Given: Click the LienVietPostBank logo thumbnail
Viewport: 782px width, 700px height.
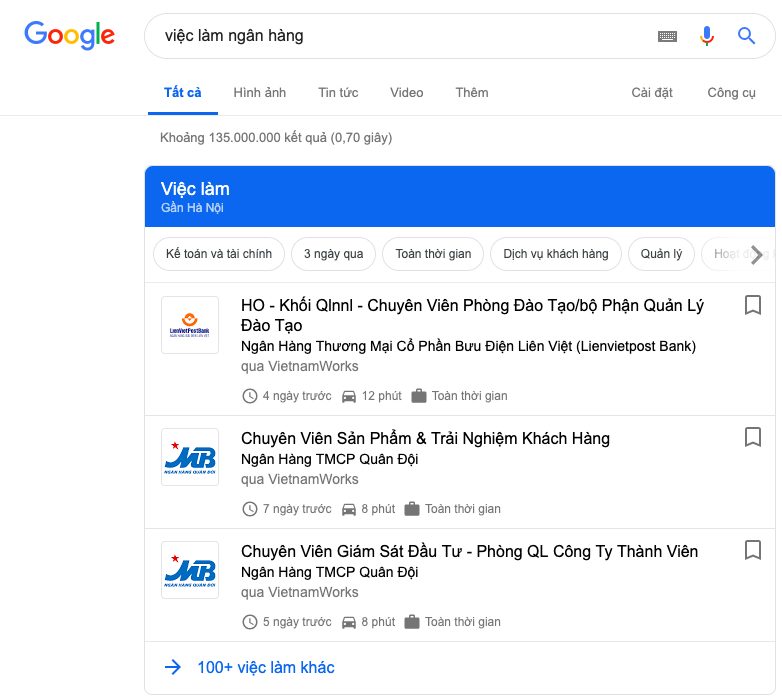Looking at the screenshot, I should pos(190,325).
